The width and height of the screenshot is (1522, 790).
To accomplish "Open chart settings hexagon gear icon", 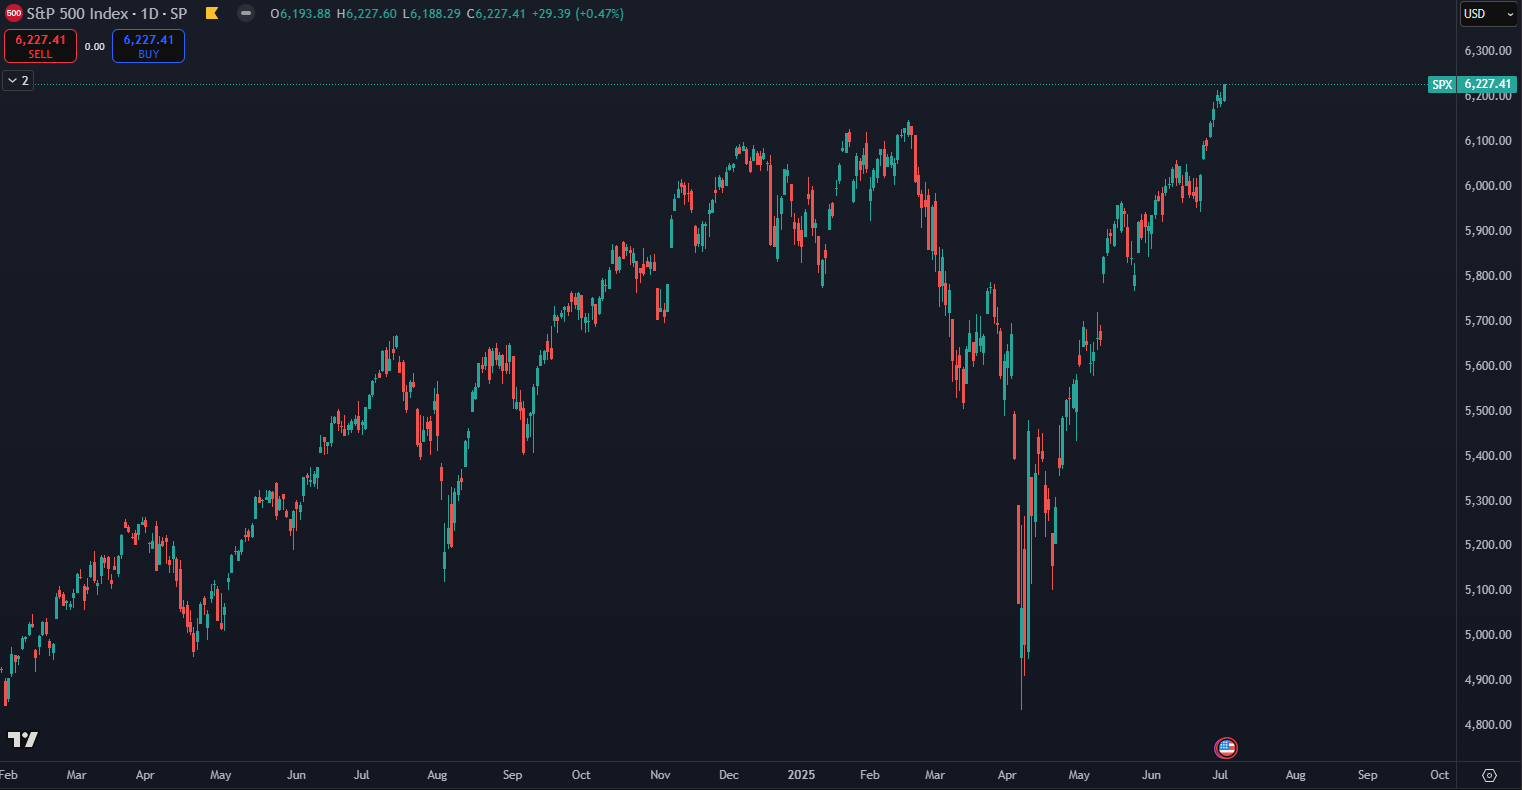I will (1489, 775).
